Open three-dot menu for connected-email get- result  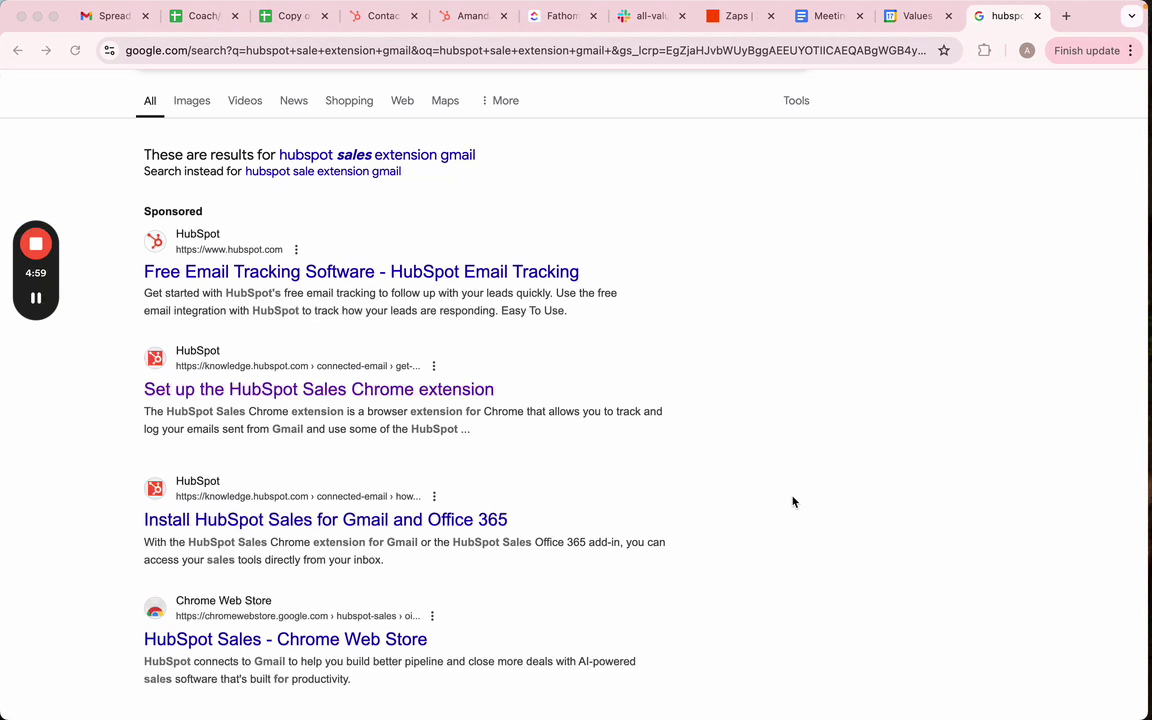click(x=433, y=366)
